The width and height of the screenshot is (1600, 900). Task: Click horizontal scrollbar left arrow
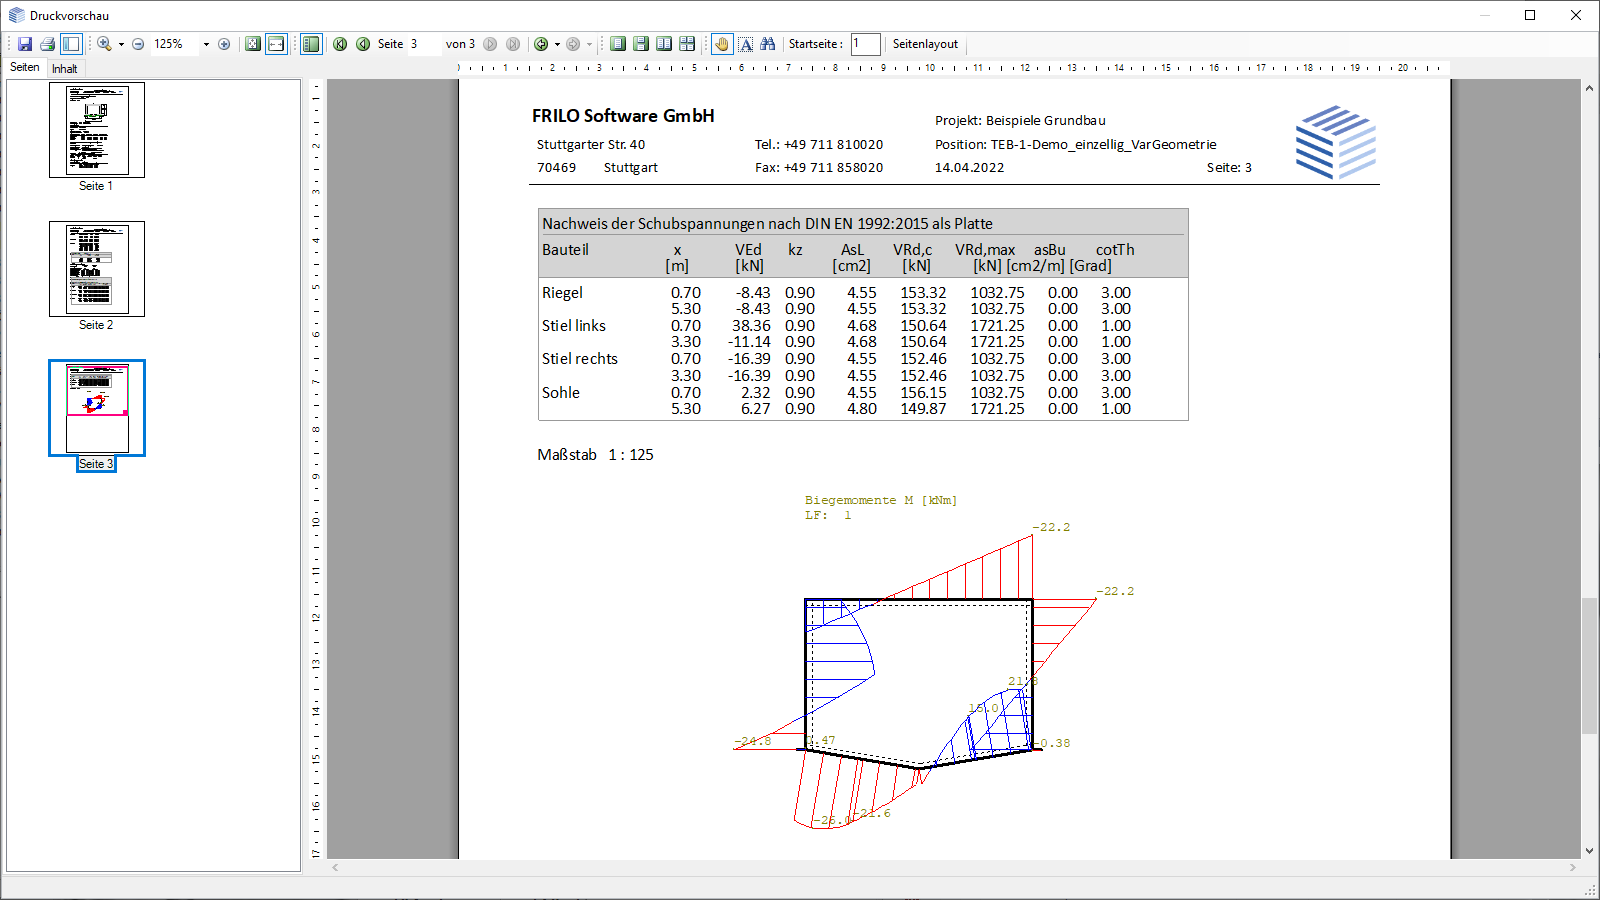coord(335,868)
